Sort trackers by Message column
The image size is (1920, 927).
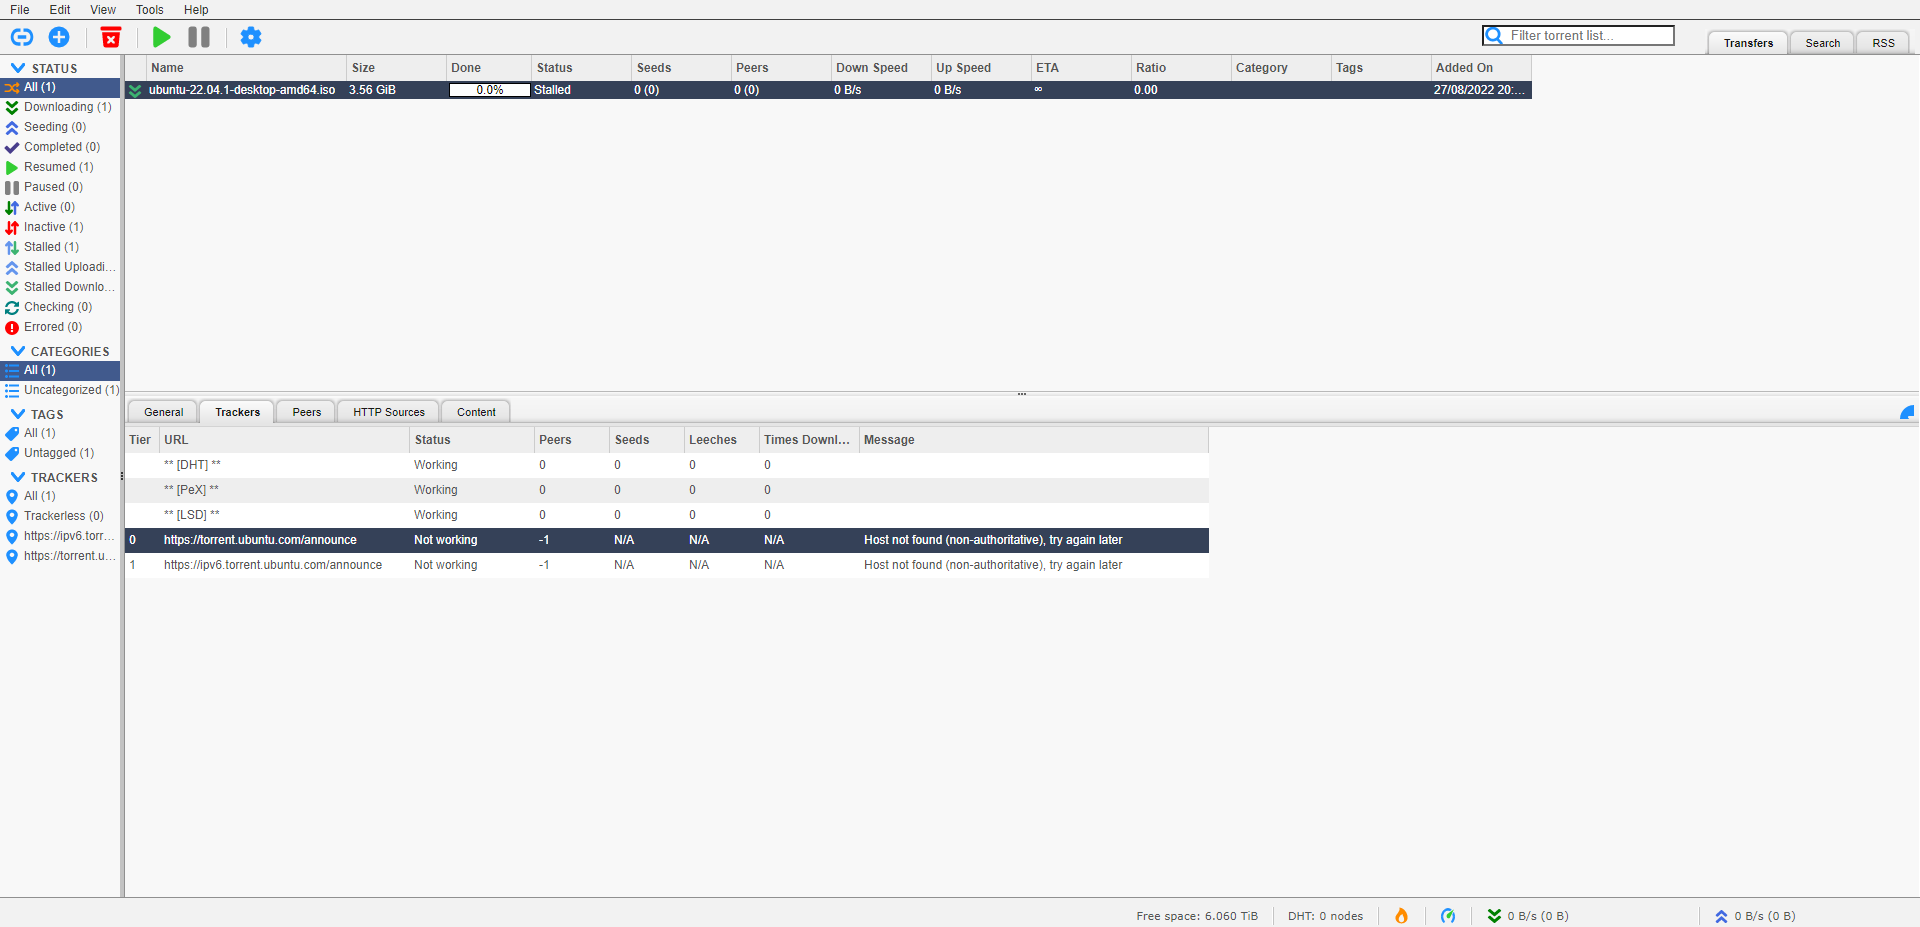pos(1034,440)
